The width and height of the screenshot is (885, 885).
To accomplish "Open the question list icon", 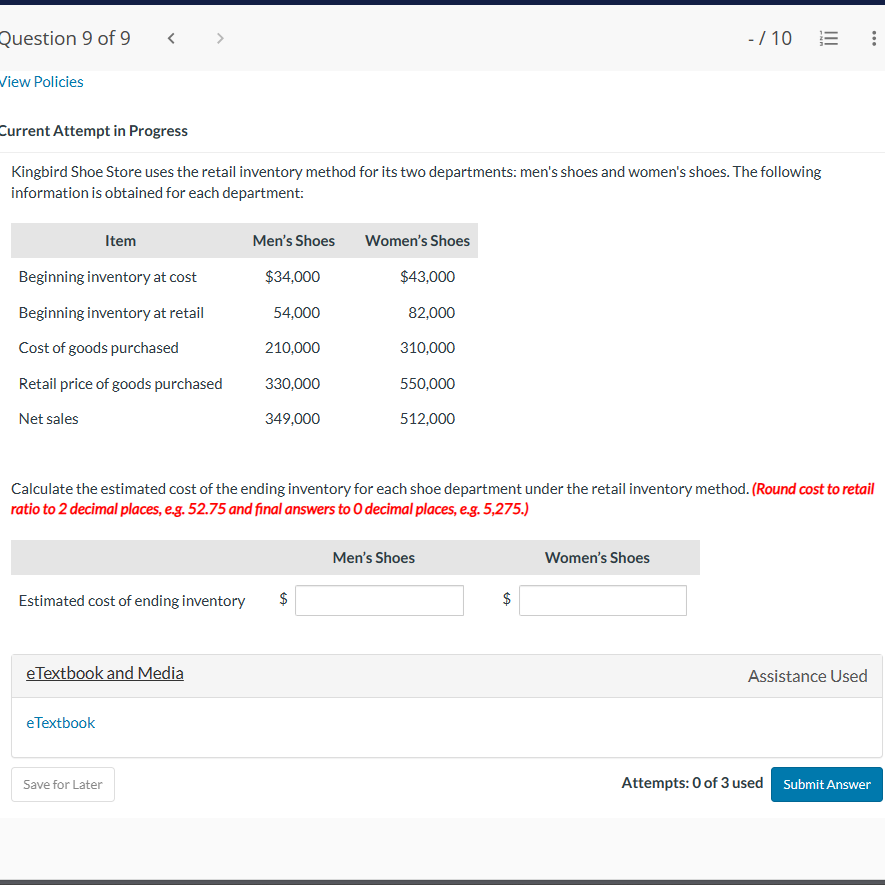I will coord(829,38).
